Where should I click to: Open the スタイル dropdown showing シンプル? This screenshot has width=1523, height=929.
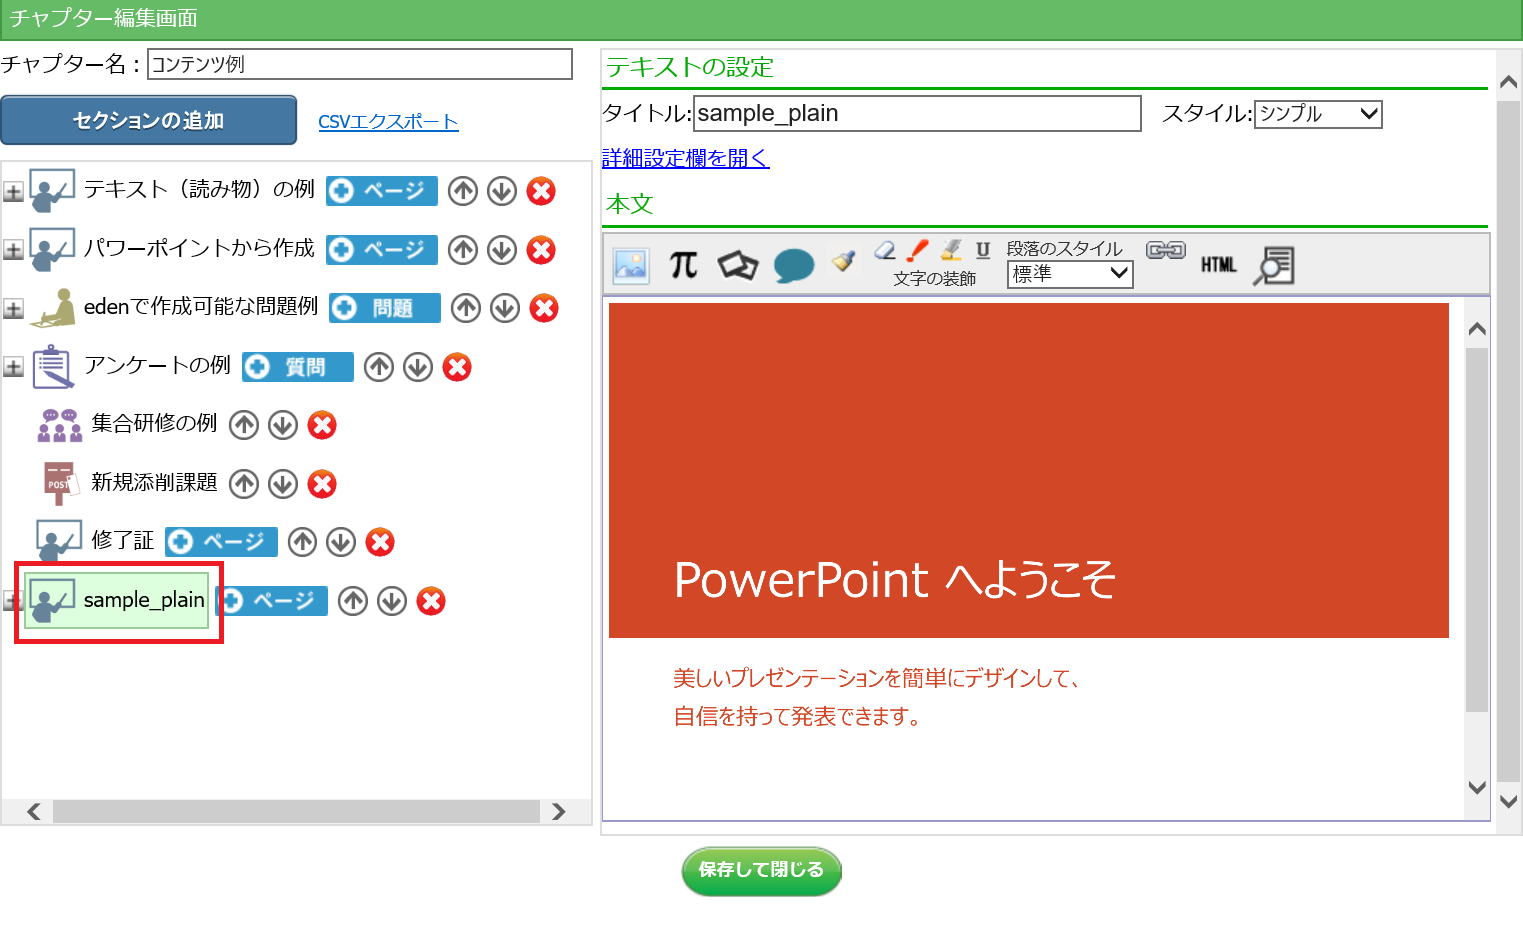1318,114
